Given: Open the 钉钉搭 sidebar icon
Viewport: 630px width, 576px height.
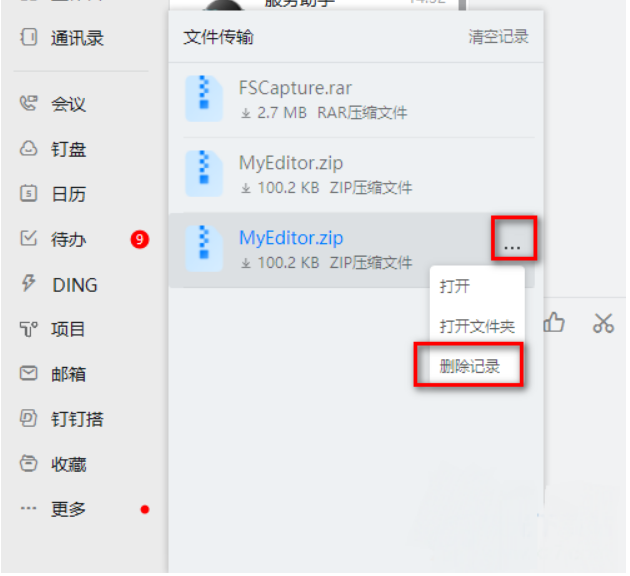Looking at the screenshot, I should pos(28,419).
